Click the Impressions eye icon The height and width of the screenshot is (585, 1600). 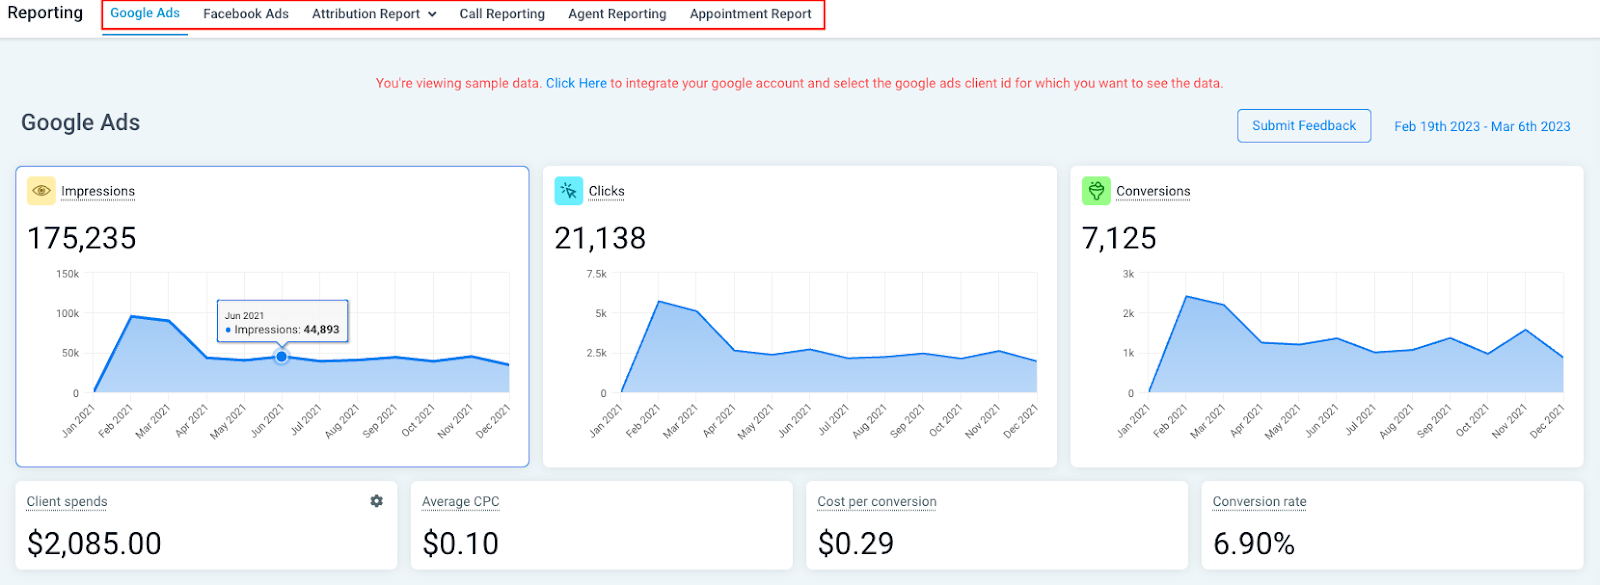41,191
